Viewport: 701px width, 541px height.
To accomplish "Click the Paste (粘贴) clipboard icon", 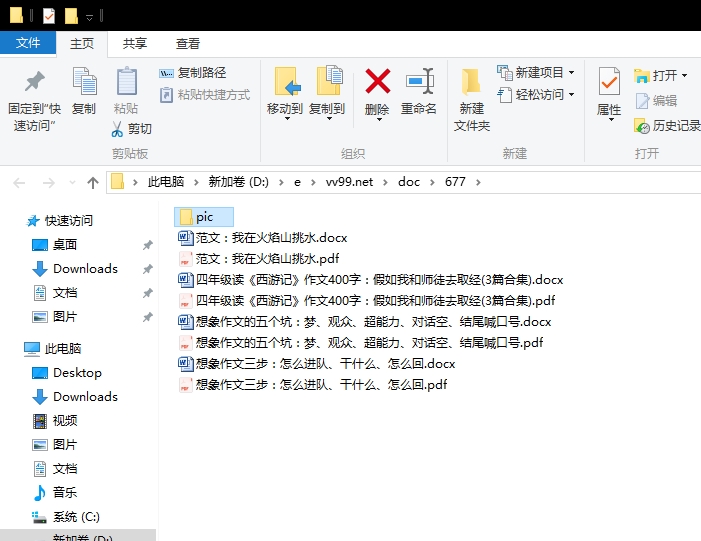I will click(127, 81).
